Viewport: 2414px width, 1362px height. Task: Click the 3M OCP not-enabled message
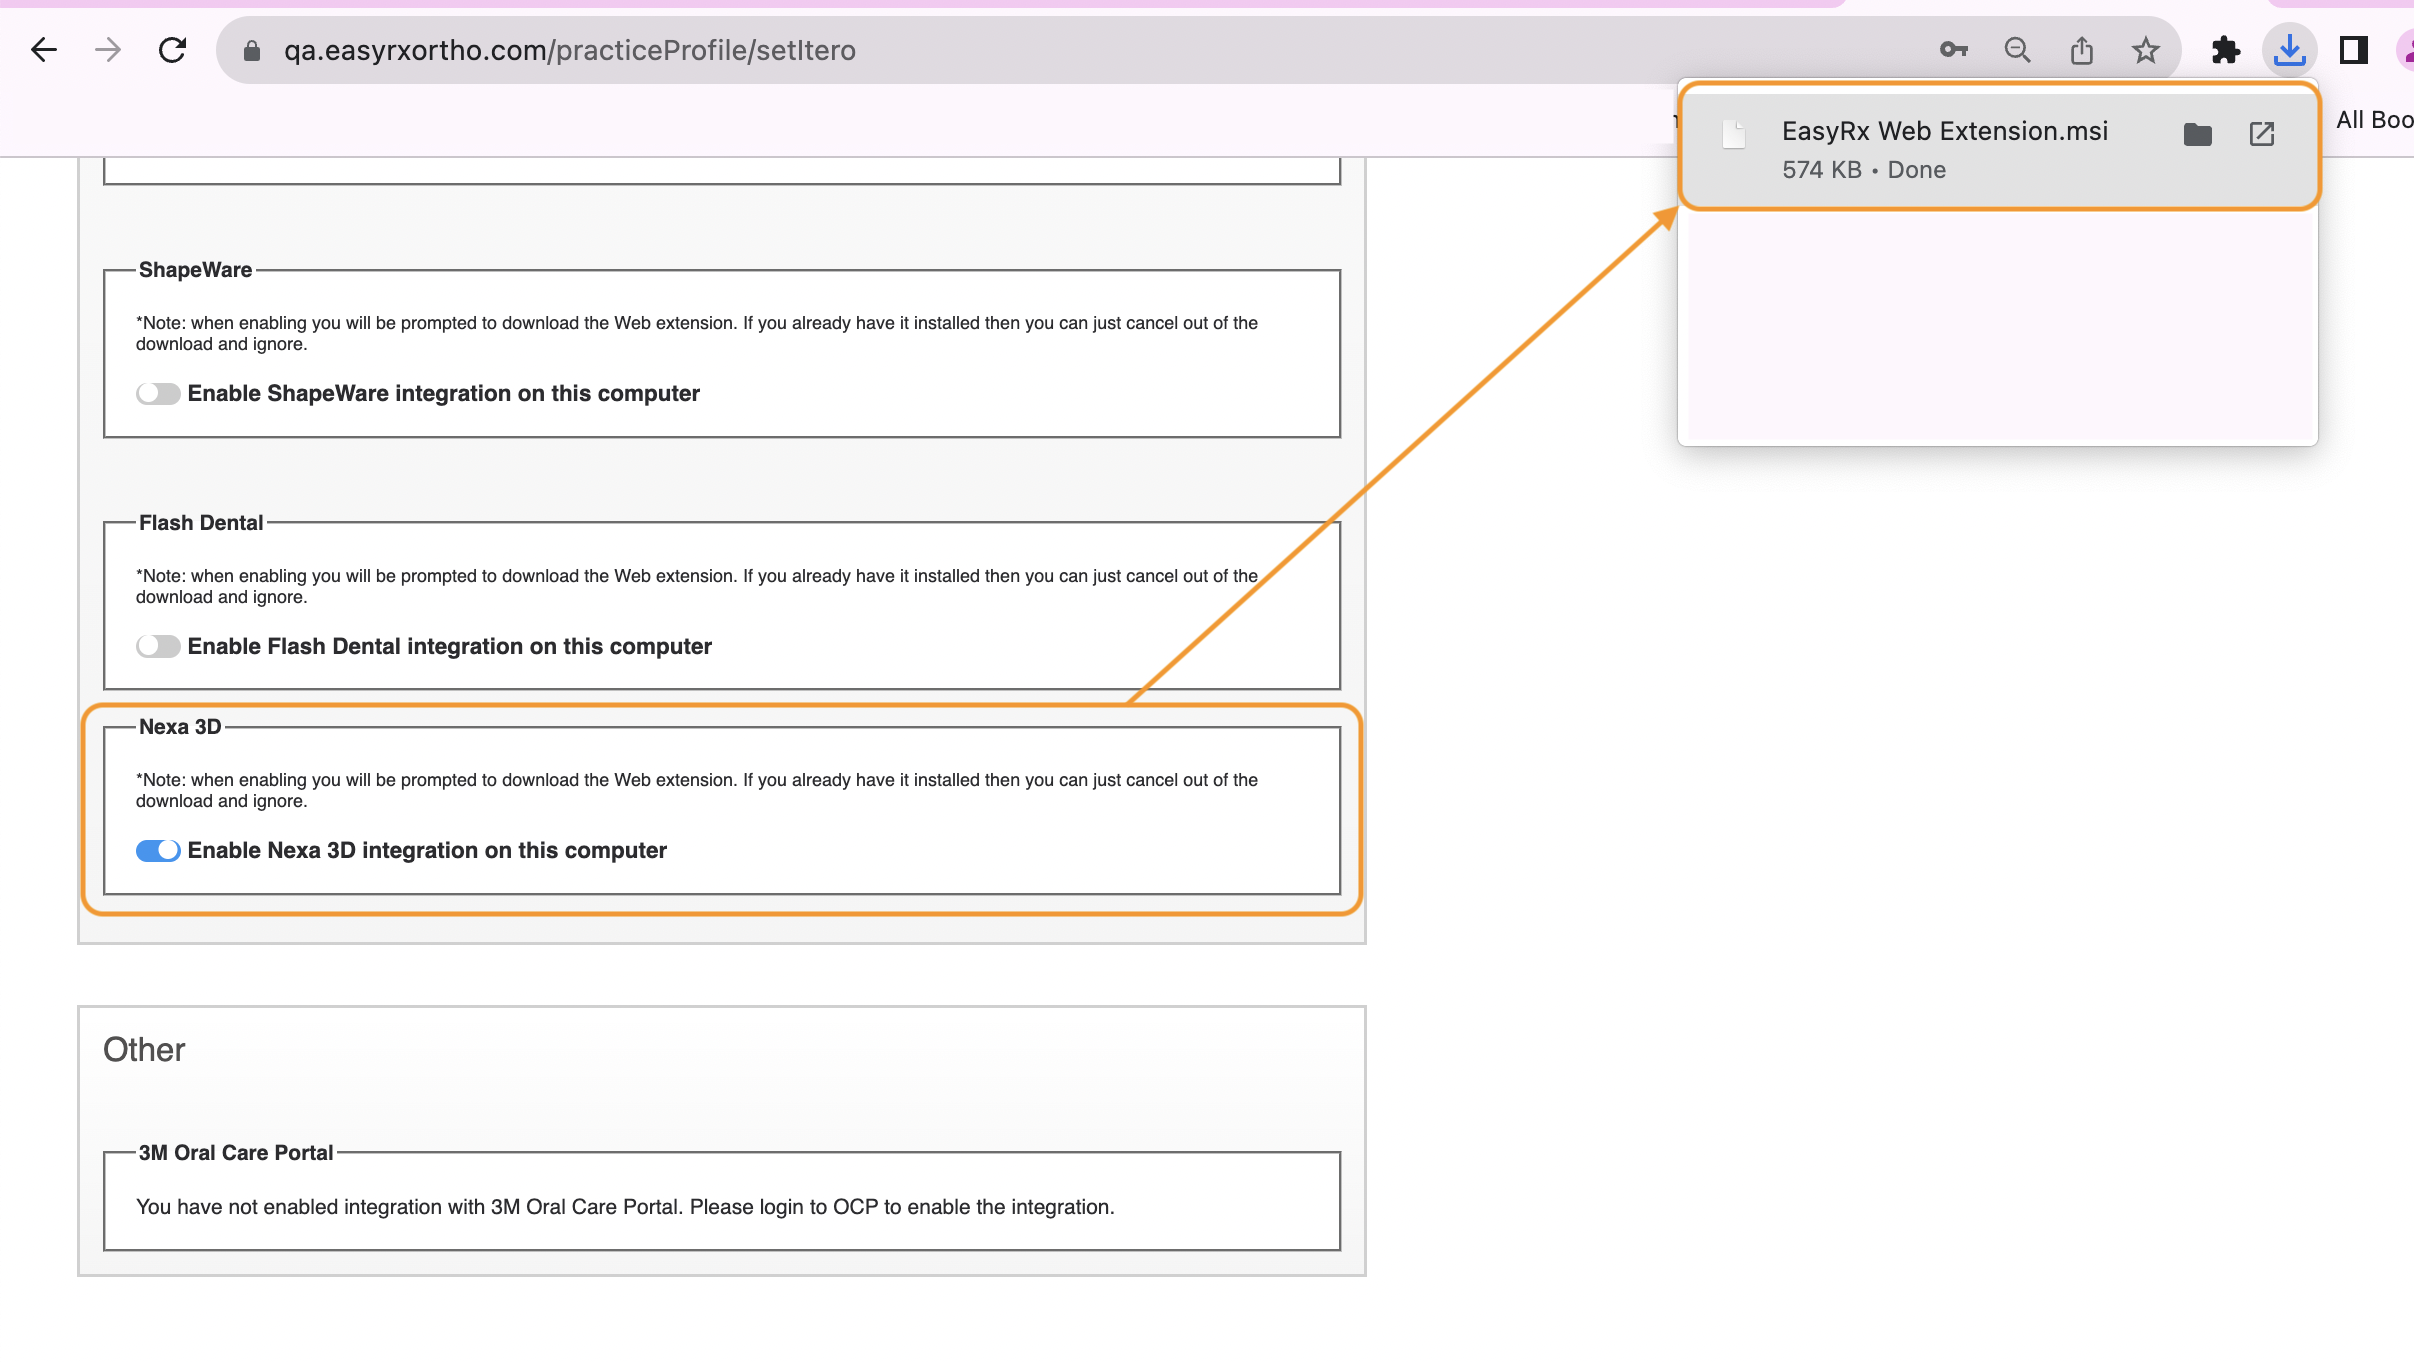pos(625,1208)
